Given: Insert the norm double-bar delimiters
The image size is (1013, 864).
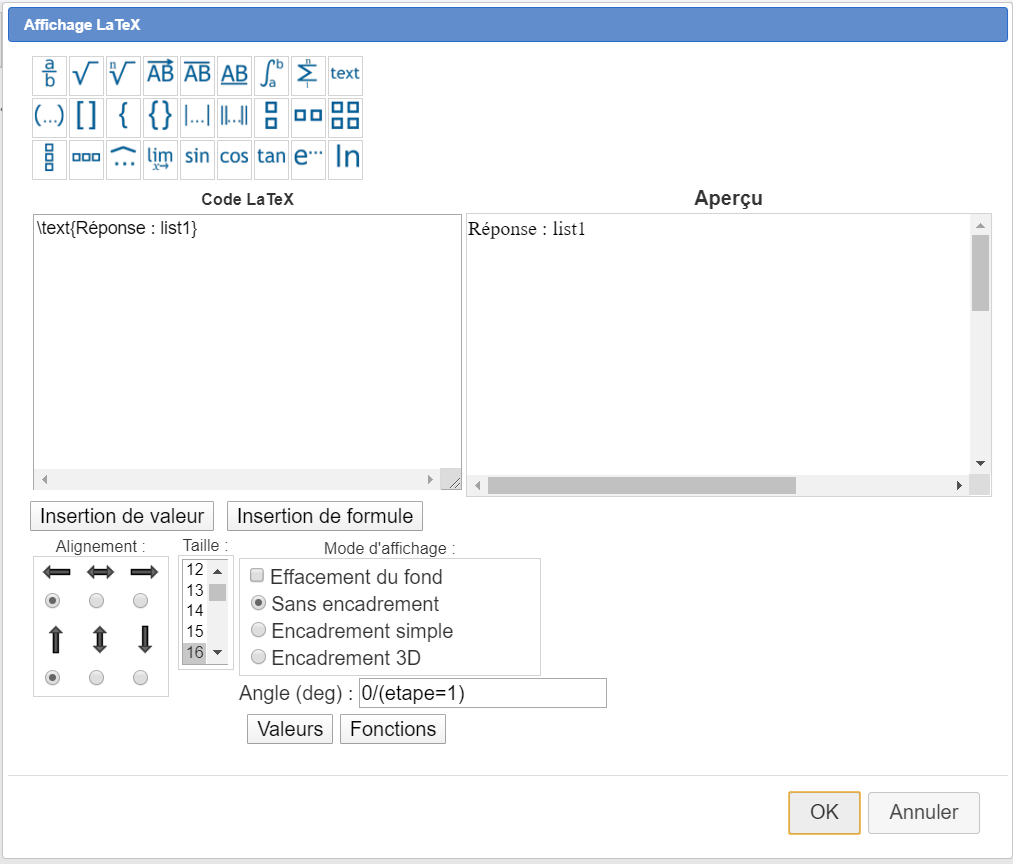Looking at the screenshot, I should (x=234, y=116).
